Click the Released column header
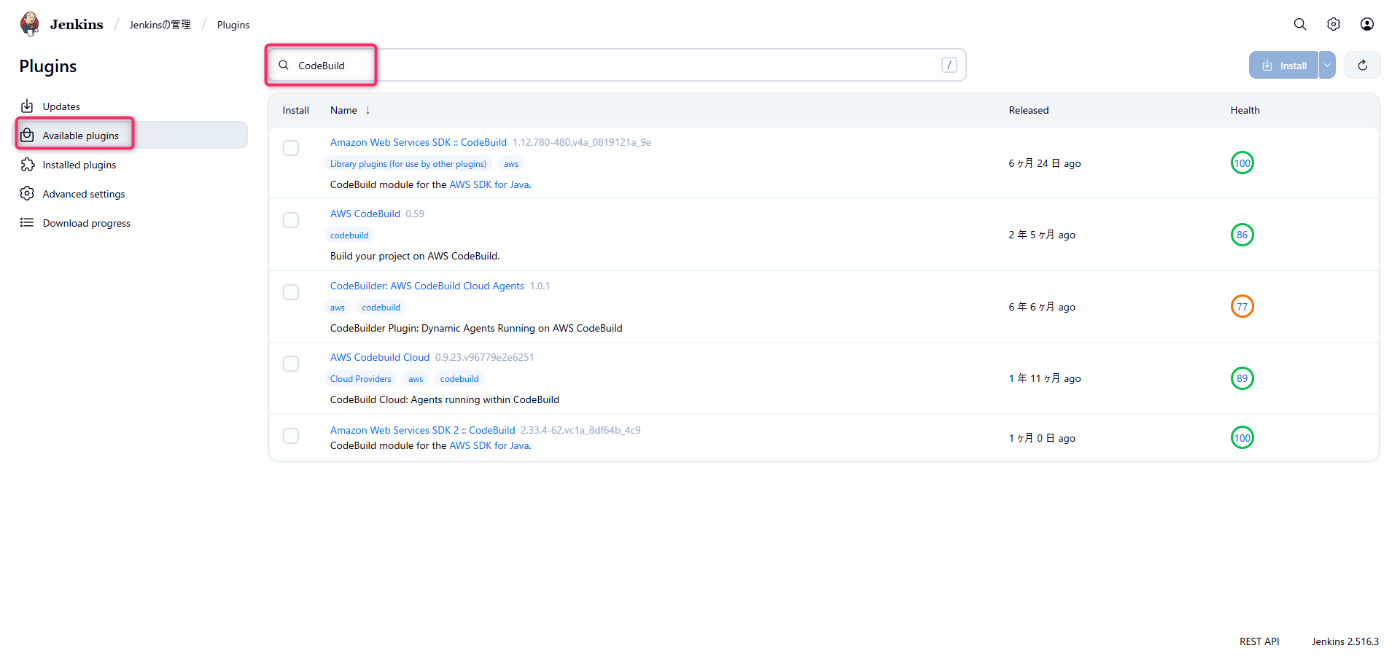Image resolution: width=1400 pixels, height=664 pixels. coord(1028,110)
